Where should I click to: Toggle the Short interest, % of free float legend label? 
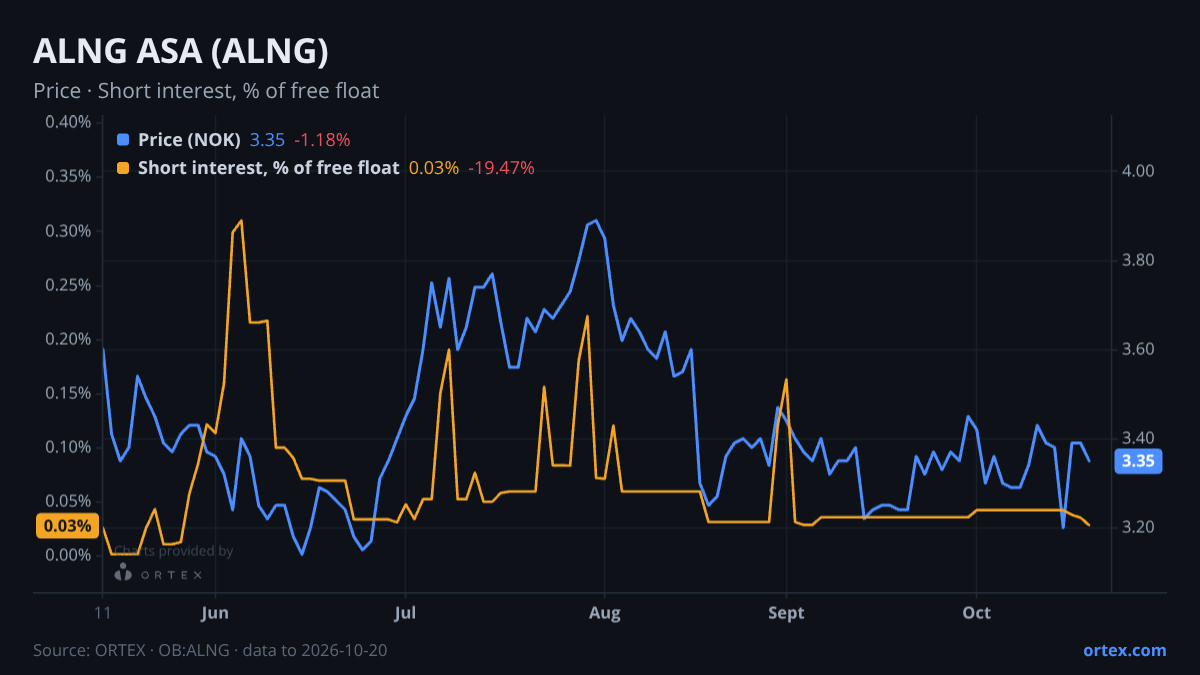[268, 168]
